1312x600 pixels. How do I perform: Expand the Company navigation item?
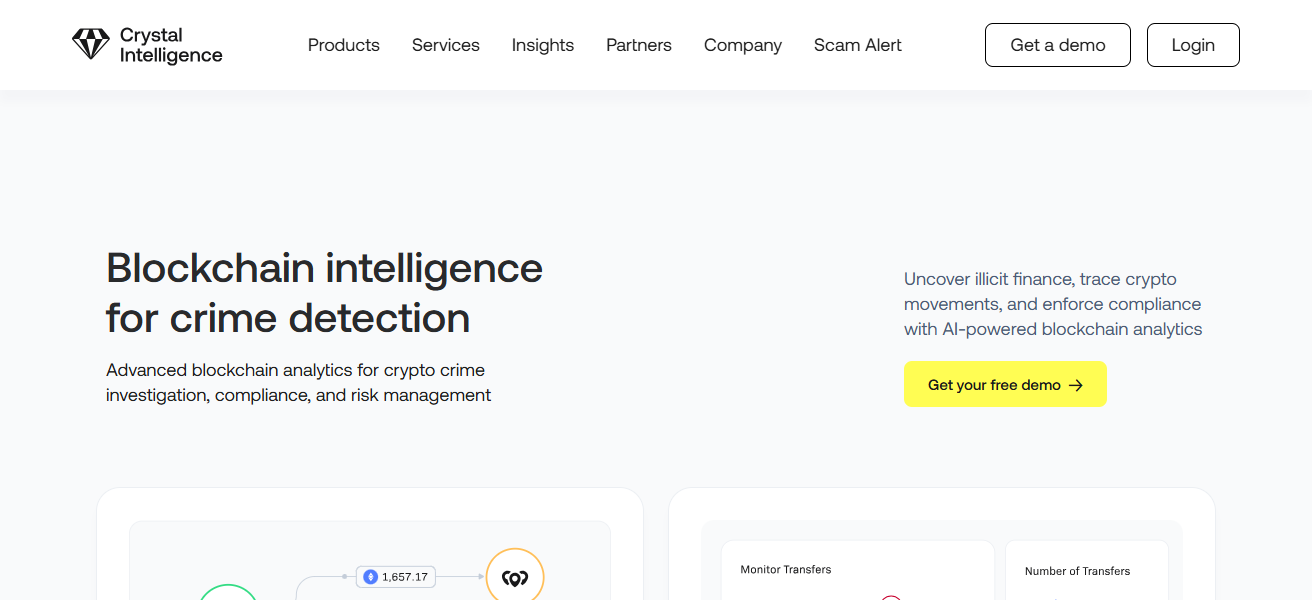tap(742, 45)
